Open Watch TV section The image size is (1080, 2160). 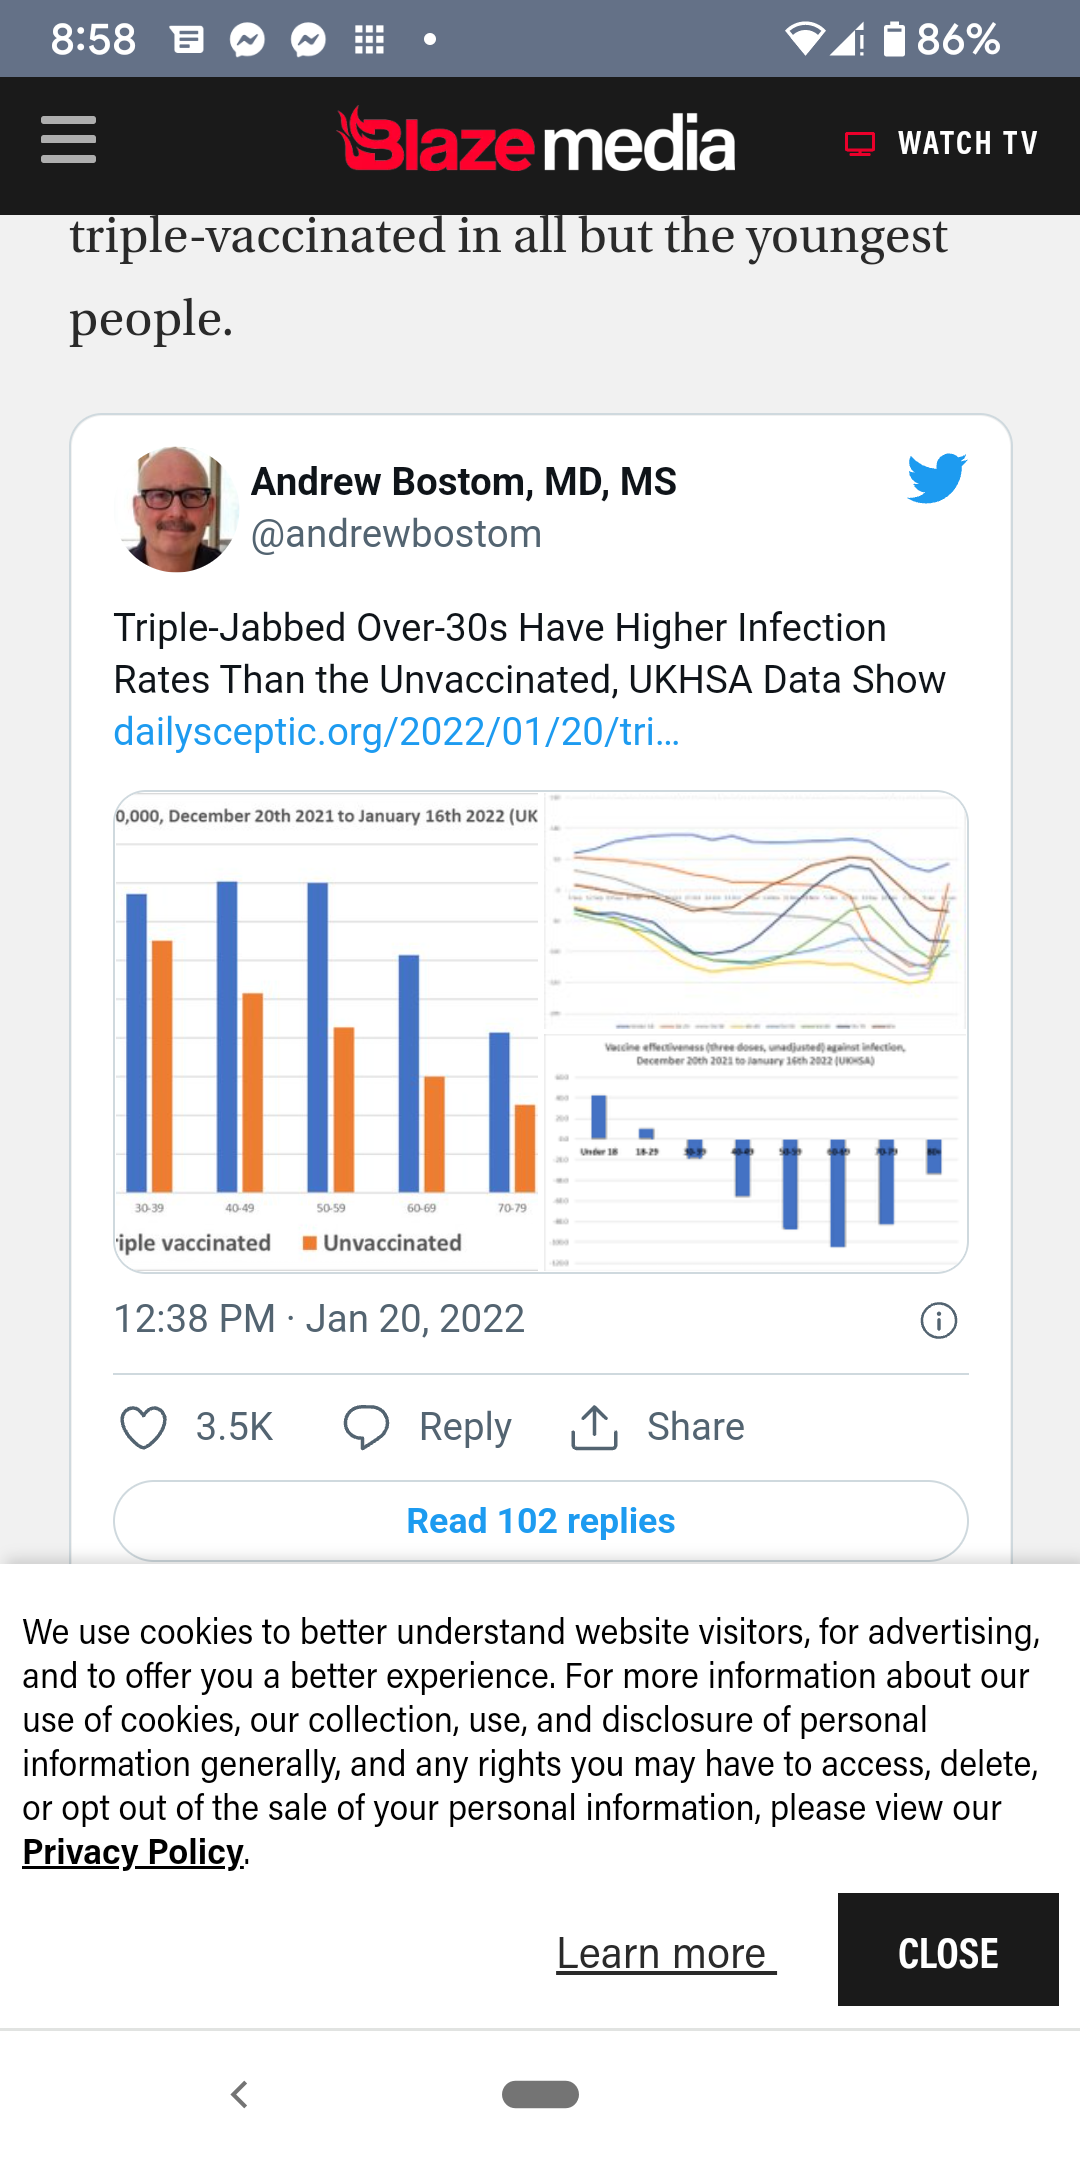tap(942, 144)
